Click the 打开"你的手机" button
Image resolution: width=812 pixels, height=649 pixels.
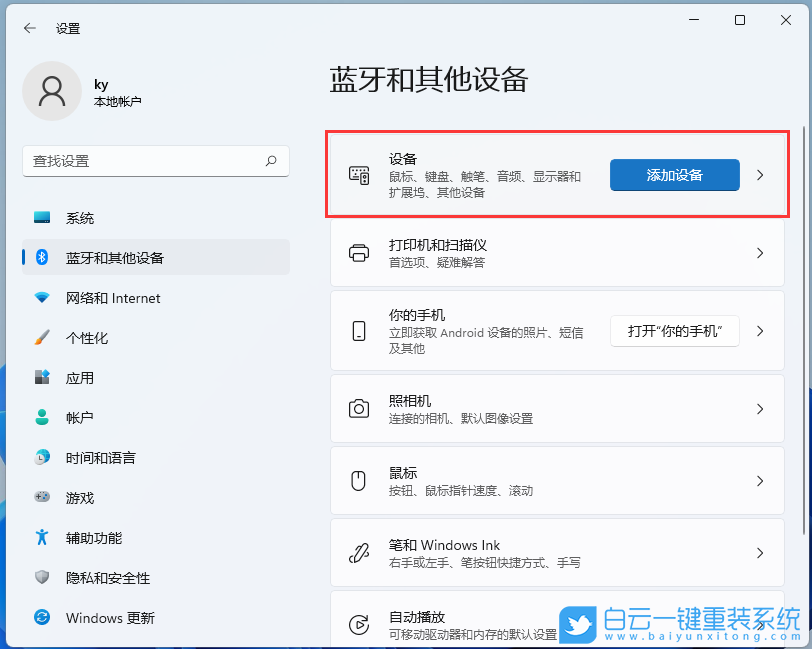[672, 331]
